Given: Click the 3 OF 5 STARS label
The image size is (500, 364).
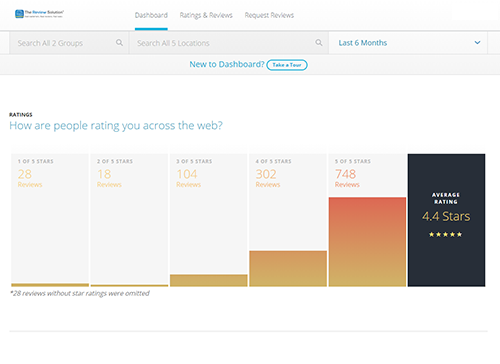Looking at the screenshot, I should click(x=194, y=161).
